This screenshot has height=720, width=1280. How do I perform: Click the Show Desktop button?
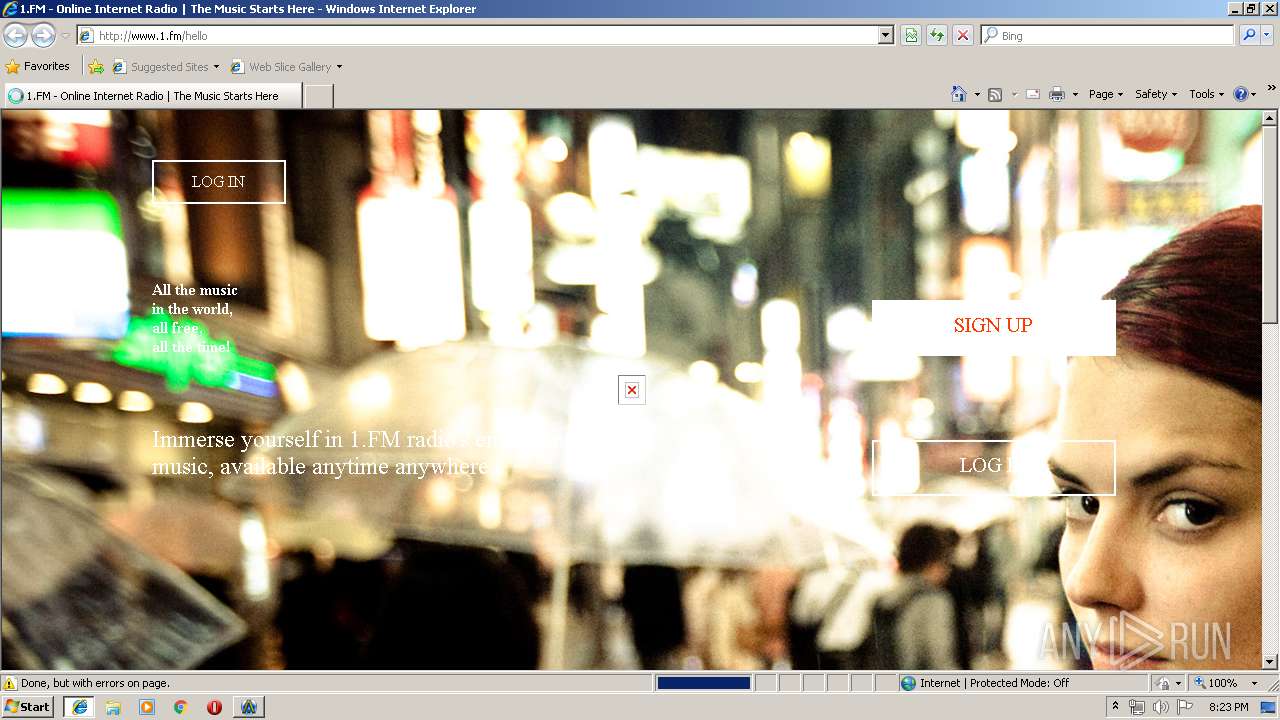point(1269,707)
